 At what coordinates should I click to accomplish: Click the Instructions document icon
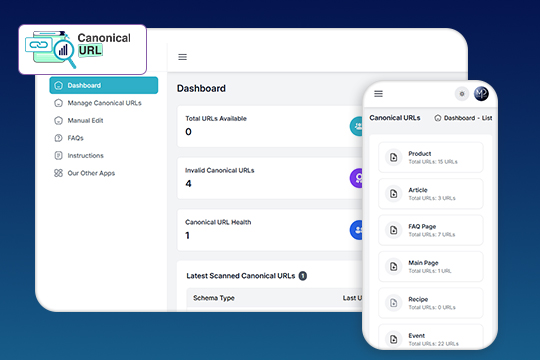(59, 156)
